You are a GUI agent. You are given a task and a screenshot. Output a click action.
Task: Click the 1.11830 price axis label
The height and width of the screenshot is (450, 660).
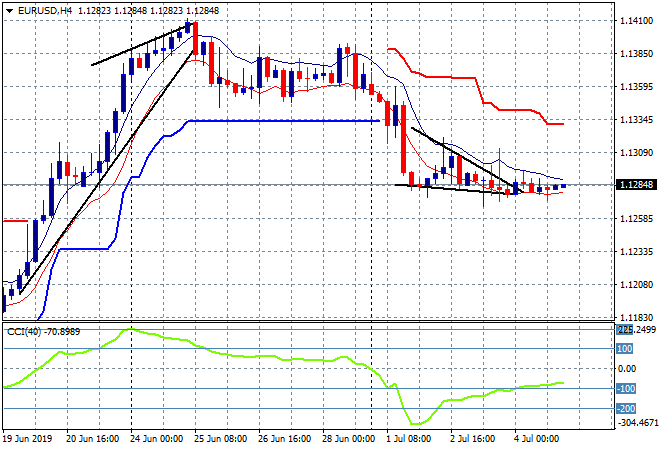(636, 317)
